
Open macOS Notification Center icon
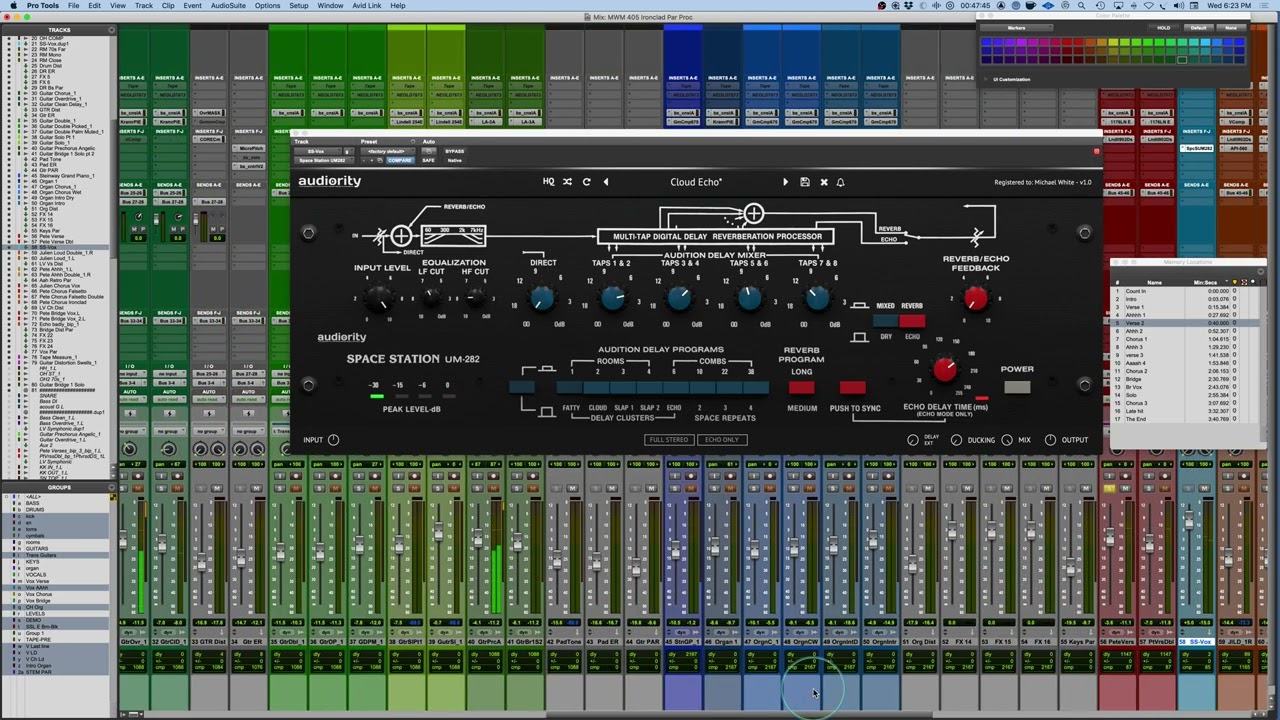tap(1266, 5)
